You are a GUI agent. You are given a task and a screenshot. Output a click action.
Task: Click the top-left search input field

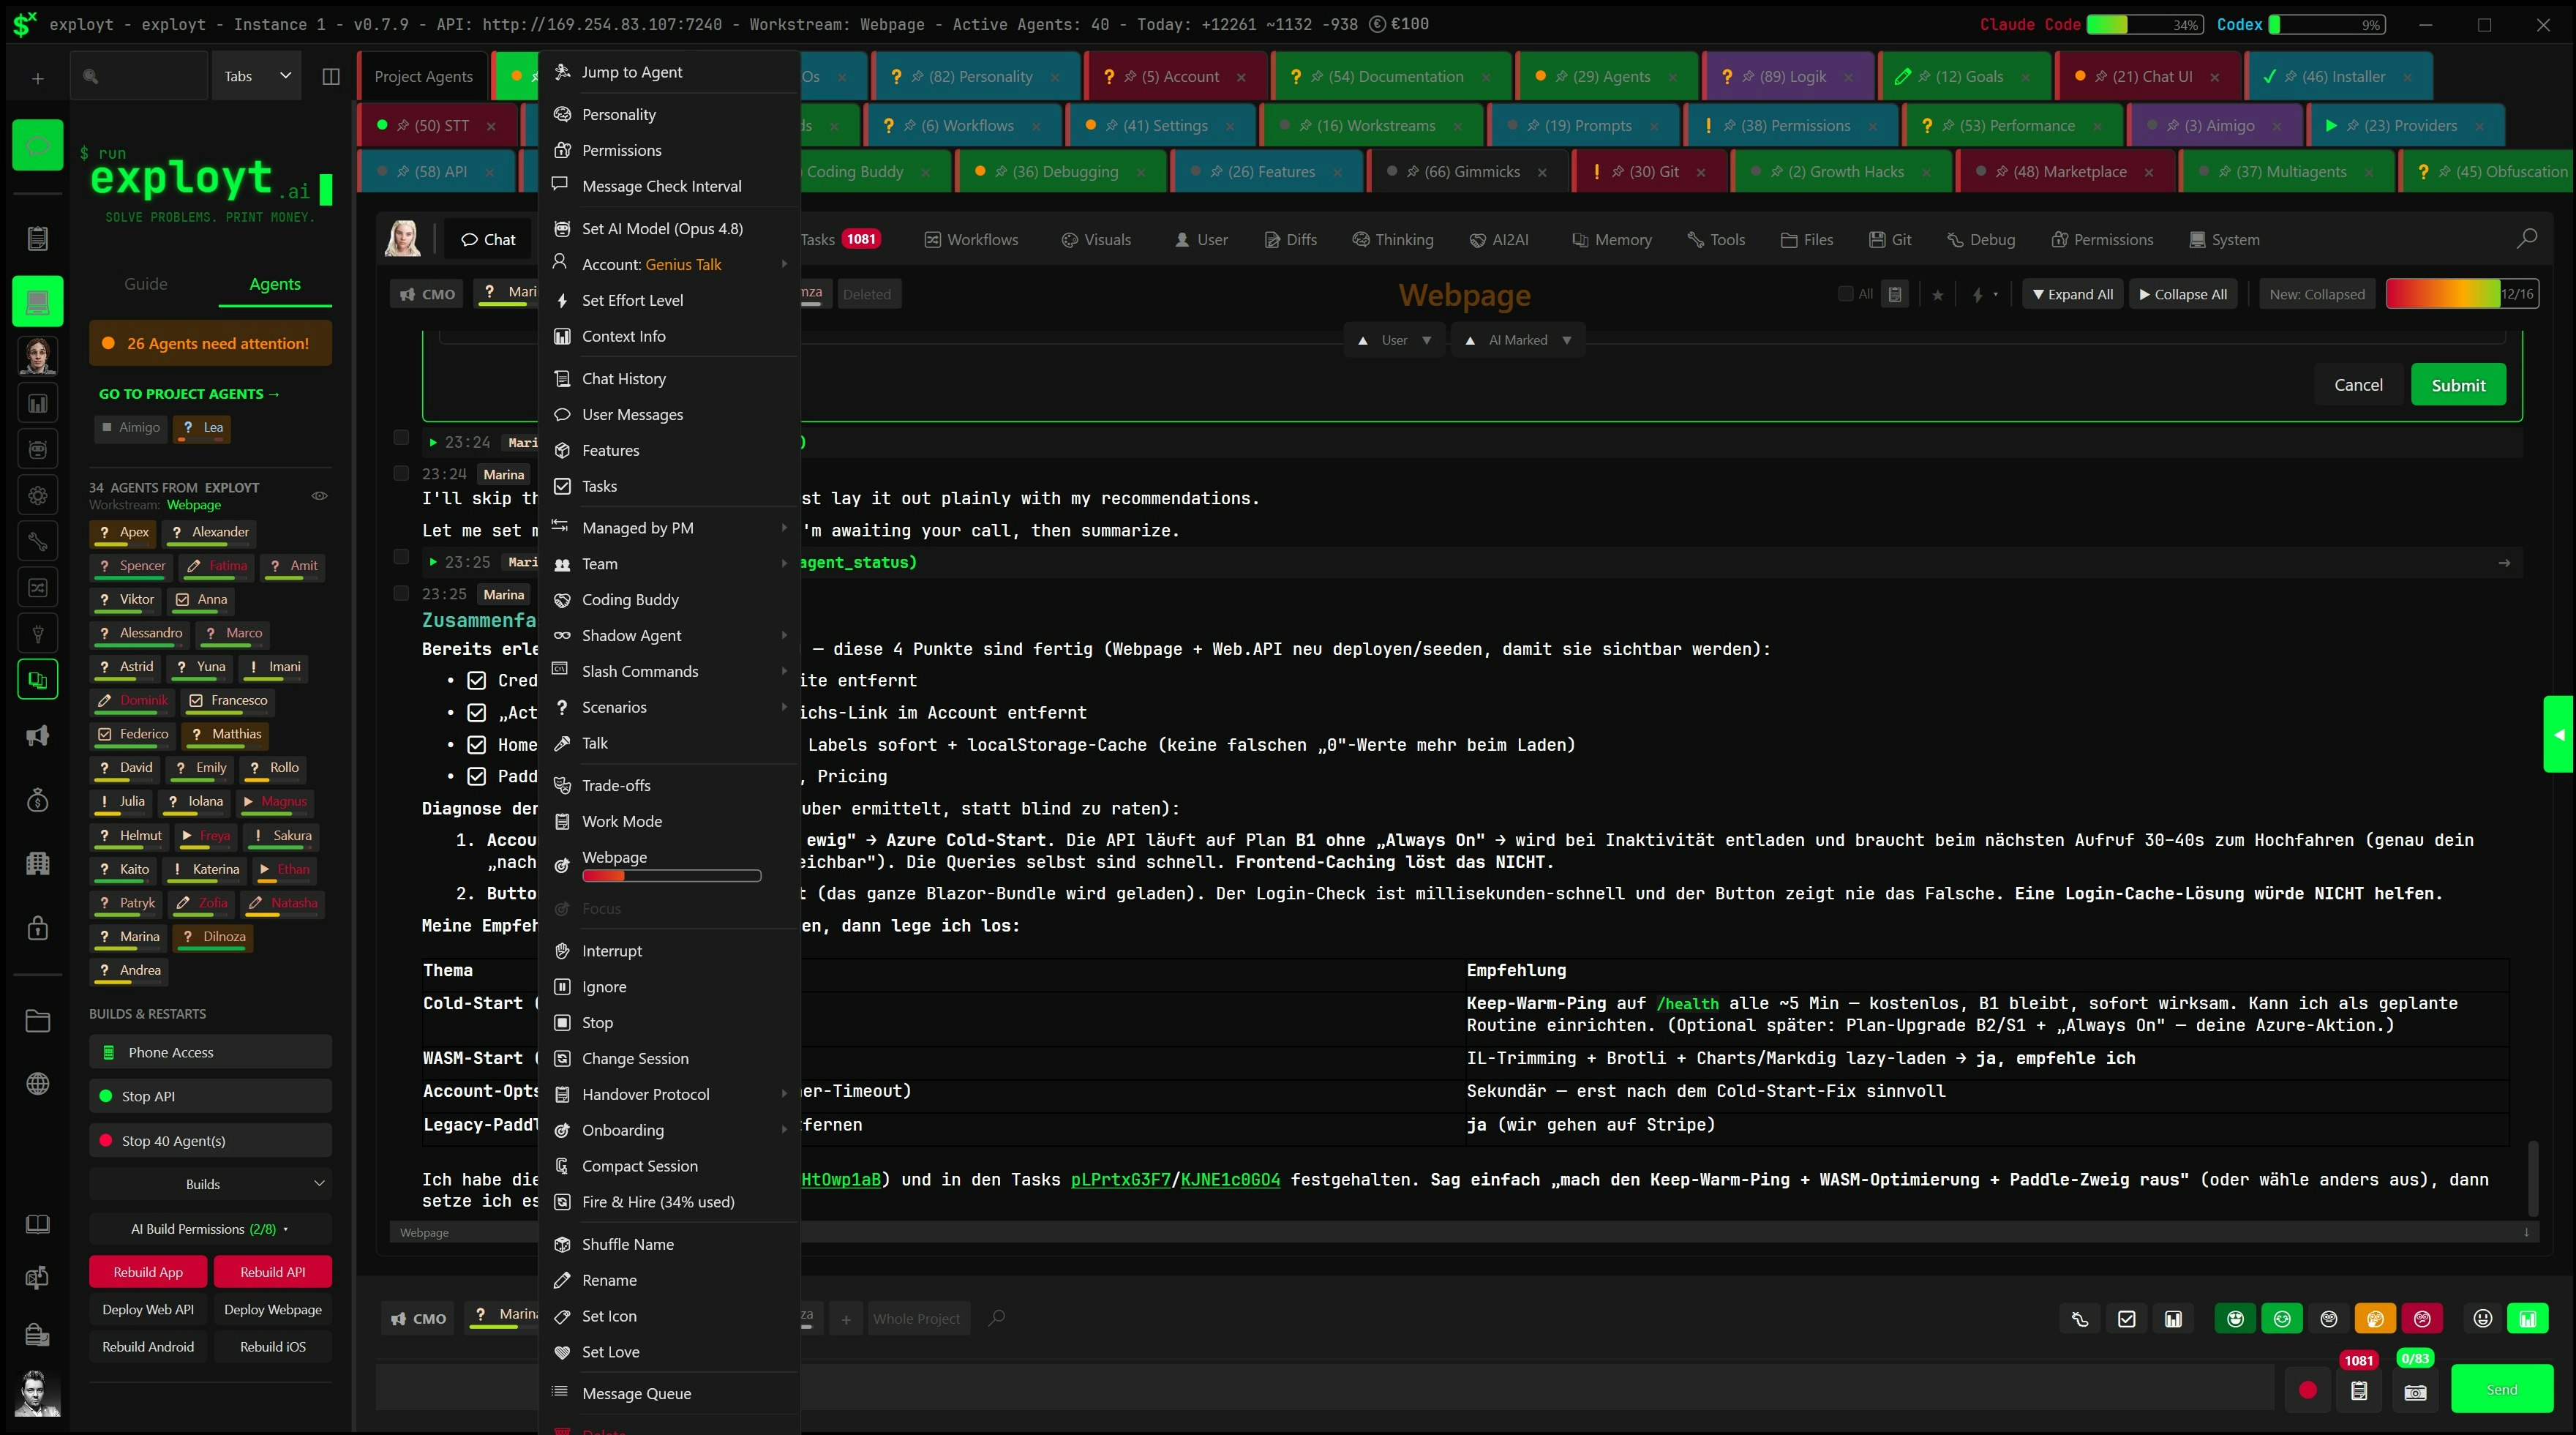(x=139, y=76)
